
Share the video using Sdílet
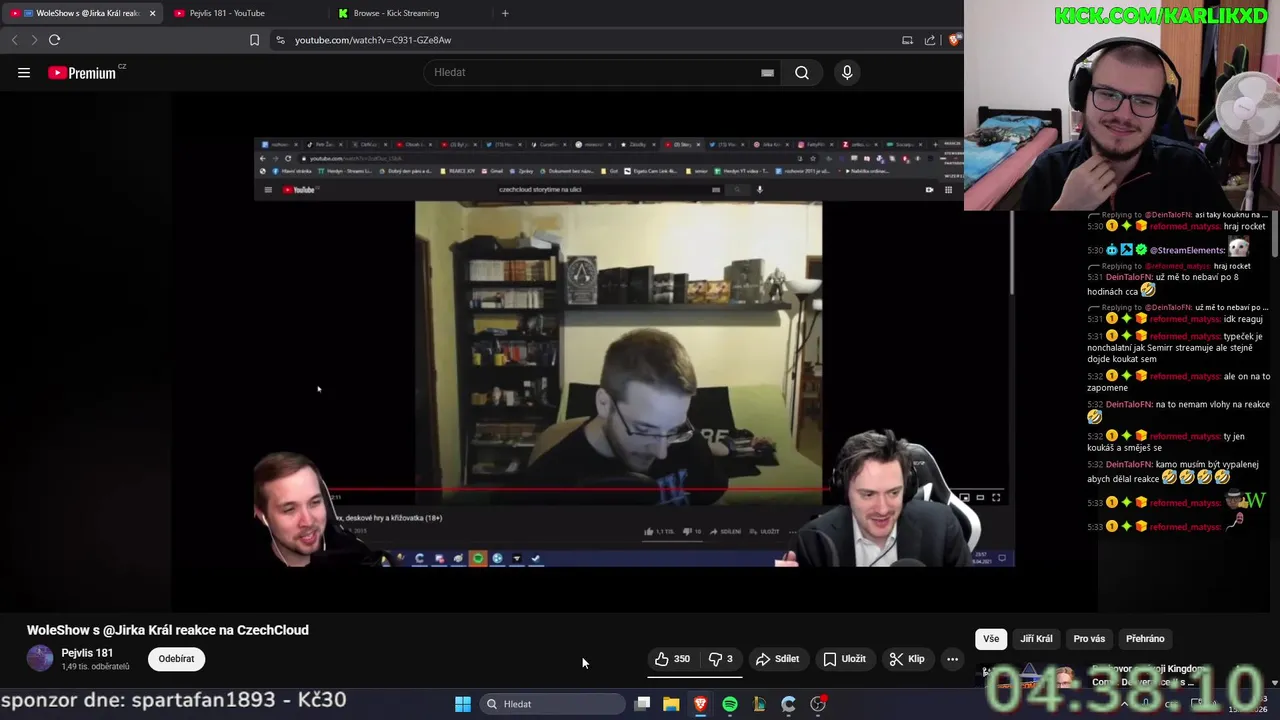(777, 659)
